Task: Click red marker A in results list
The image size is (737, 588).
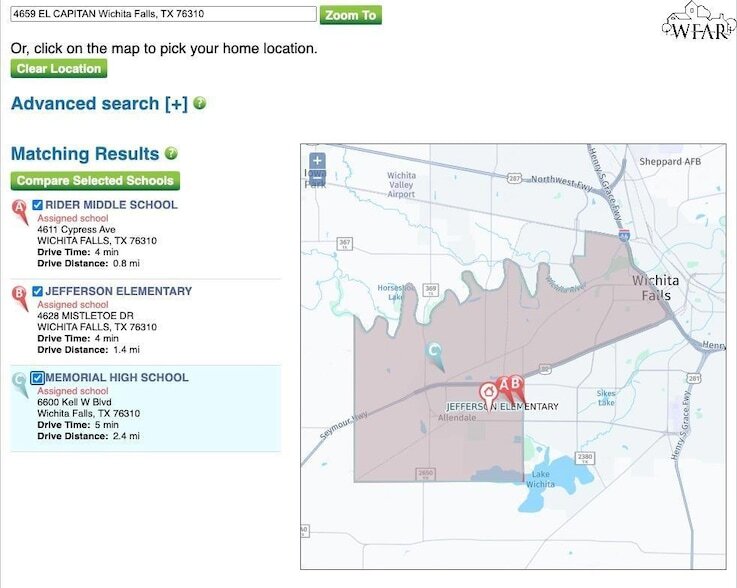Action: (20, 211)
